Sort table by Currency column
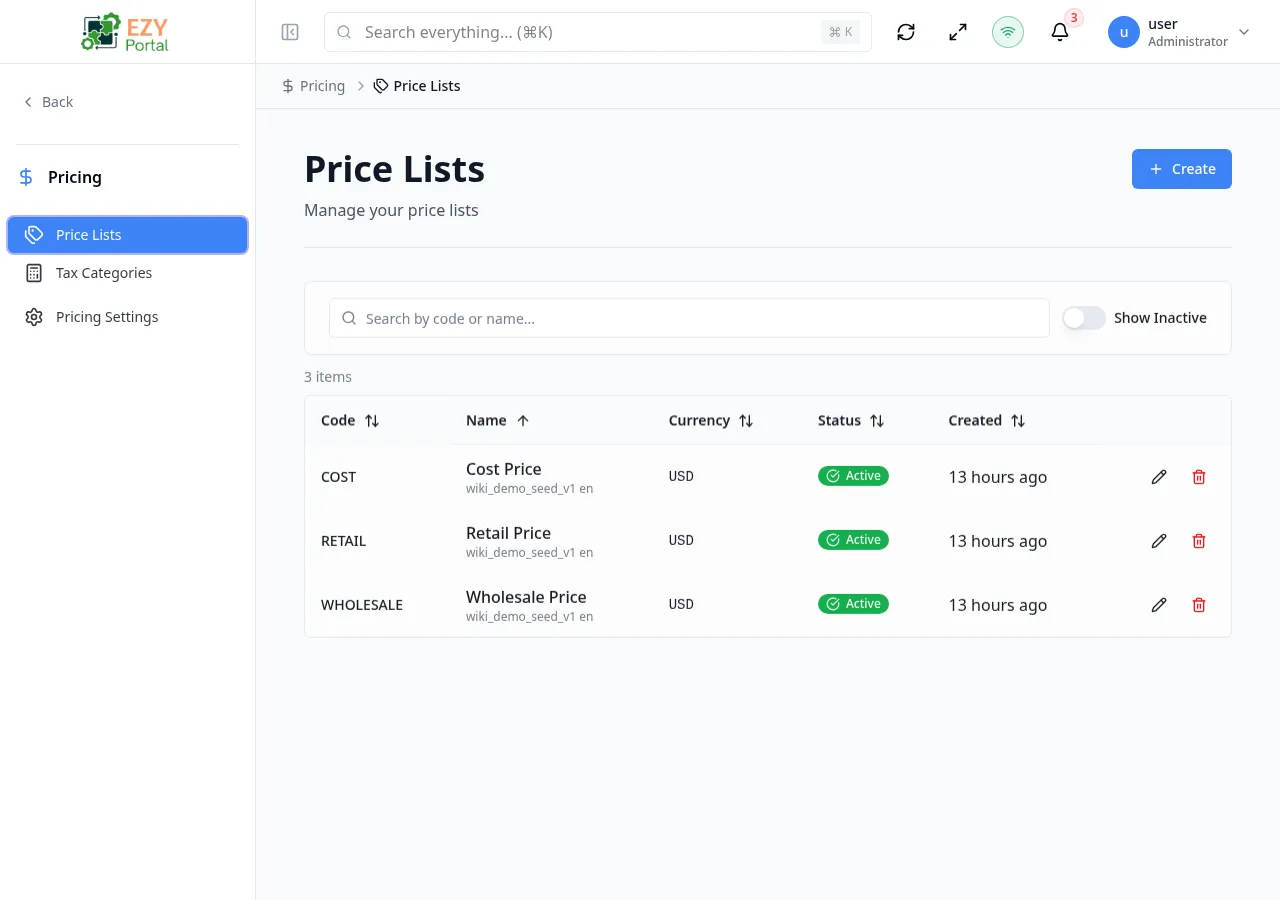 point(711,421)
